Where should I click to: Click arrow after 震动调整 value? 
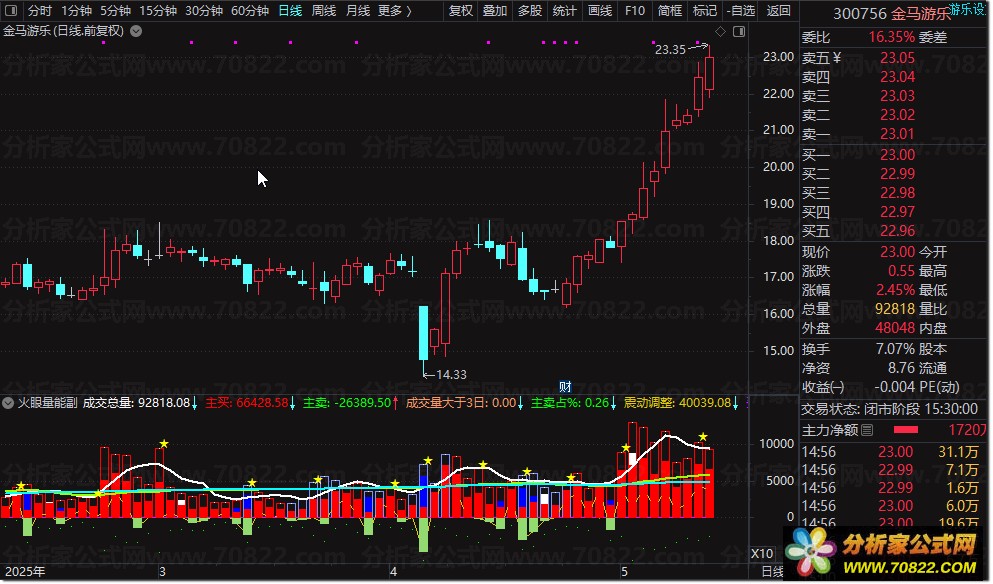point(735,403)
